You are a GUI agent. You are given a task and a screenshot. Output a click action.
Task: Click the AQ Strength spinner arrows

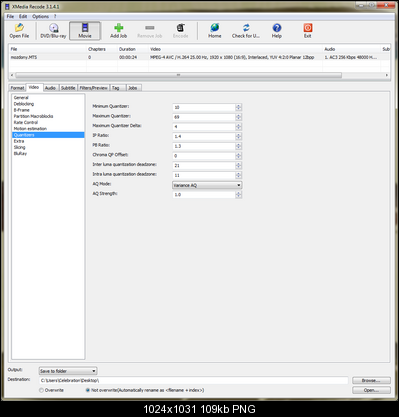click(238, 195)
